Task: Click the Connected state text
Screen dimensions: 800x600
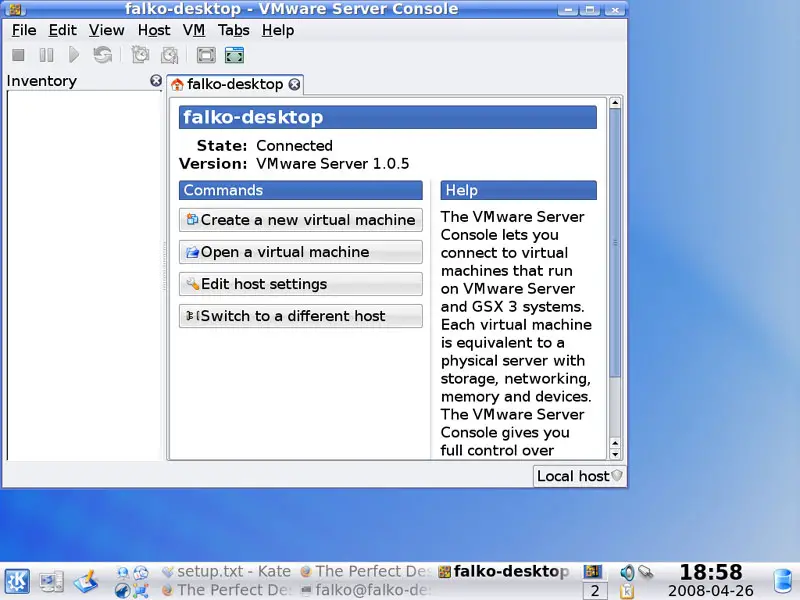Action: 294,145
